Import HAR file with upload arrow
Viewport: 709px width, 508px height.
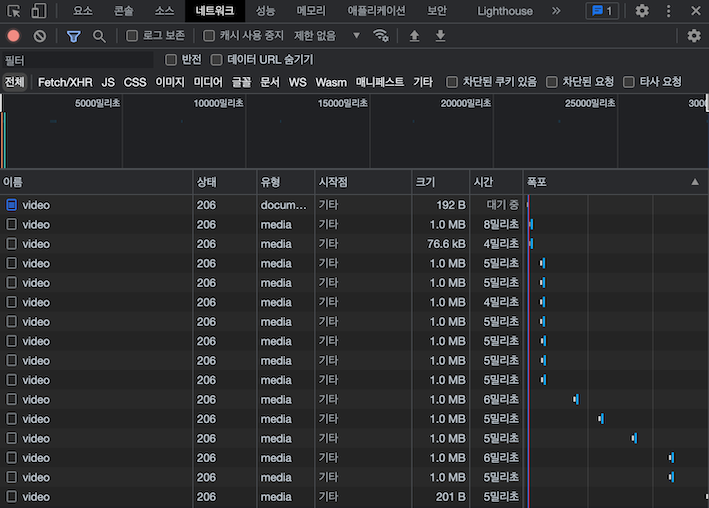pyautogui.click(x=414, y=36)
